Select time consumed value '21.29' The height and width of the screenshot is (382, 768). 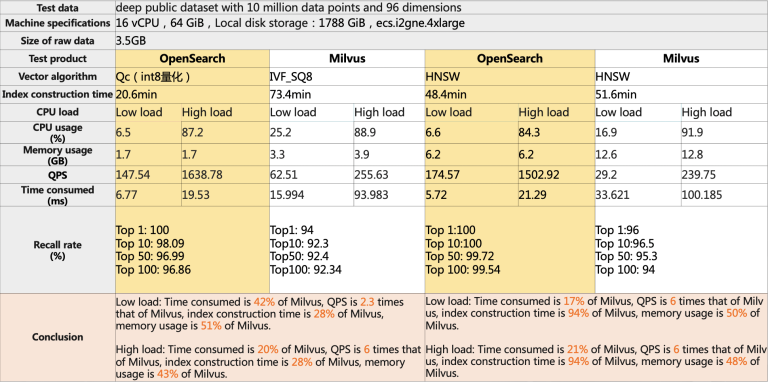(x=533, y=195)
